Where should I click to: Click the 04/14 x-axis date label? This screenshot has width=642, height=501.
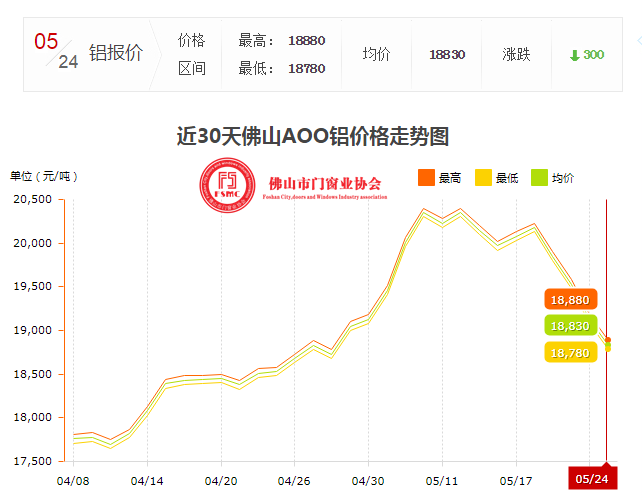pyautogui.click(x=147, y=481)
